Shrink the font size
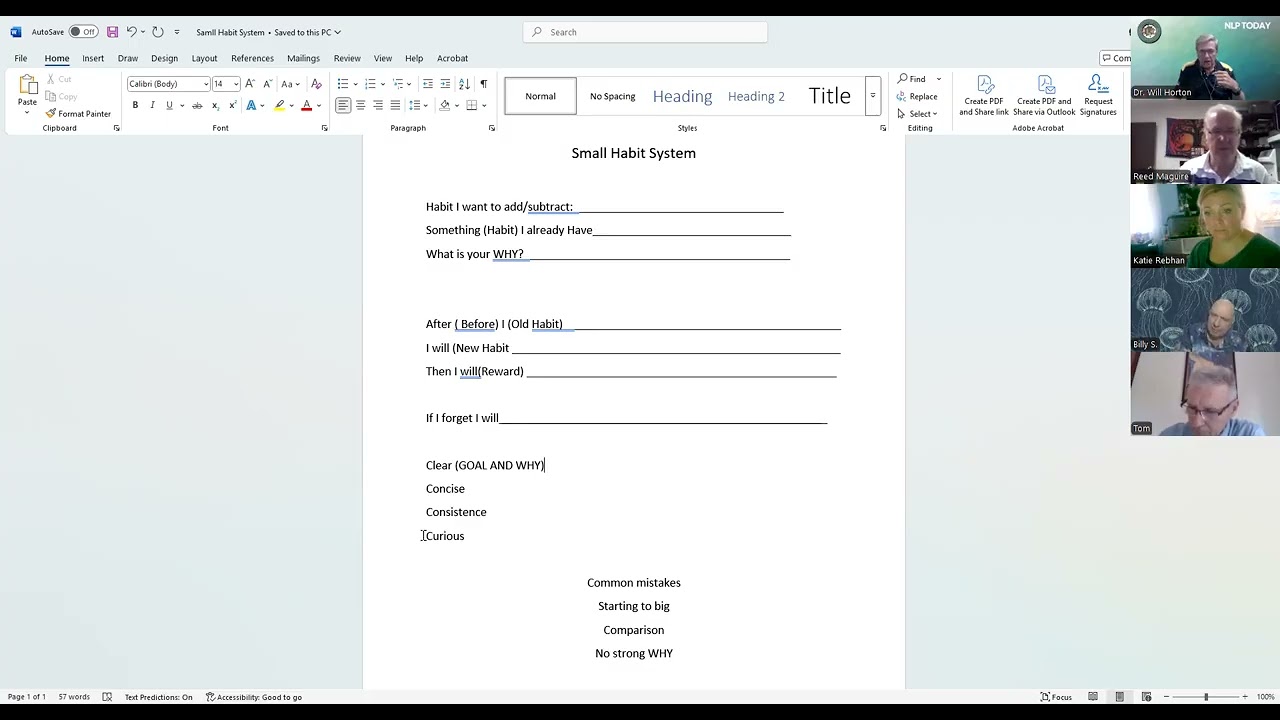1280x720 pixels. (267, 84)
